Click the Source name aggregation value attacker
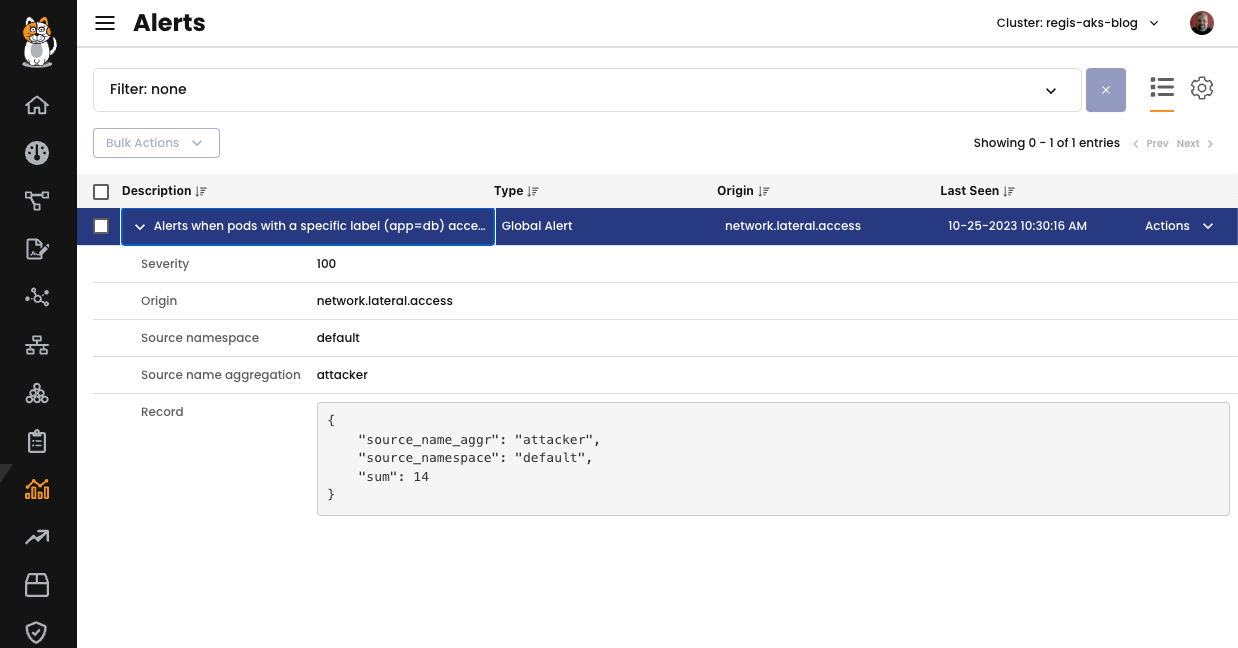 coord(342,375)
